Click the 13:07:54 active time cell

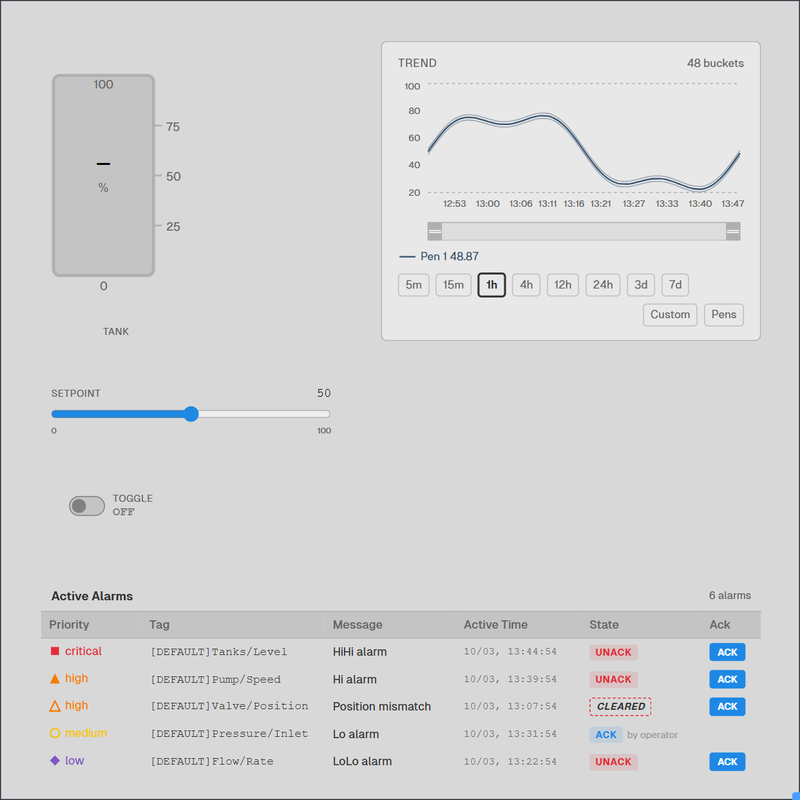point(510,706)
